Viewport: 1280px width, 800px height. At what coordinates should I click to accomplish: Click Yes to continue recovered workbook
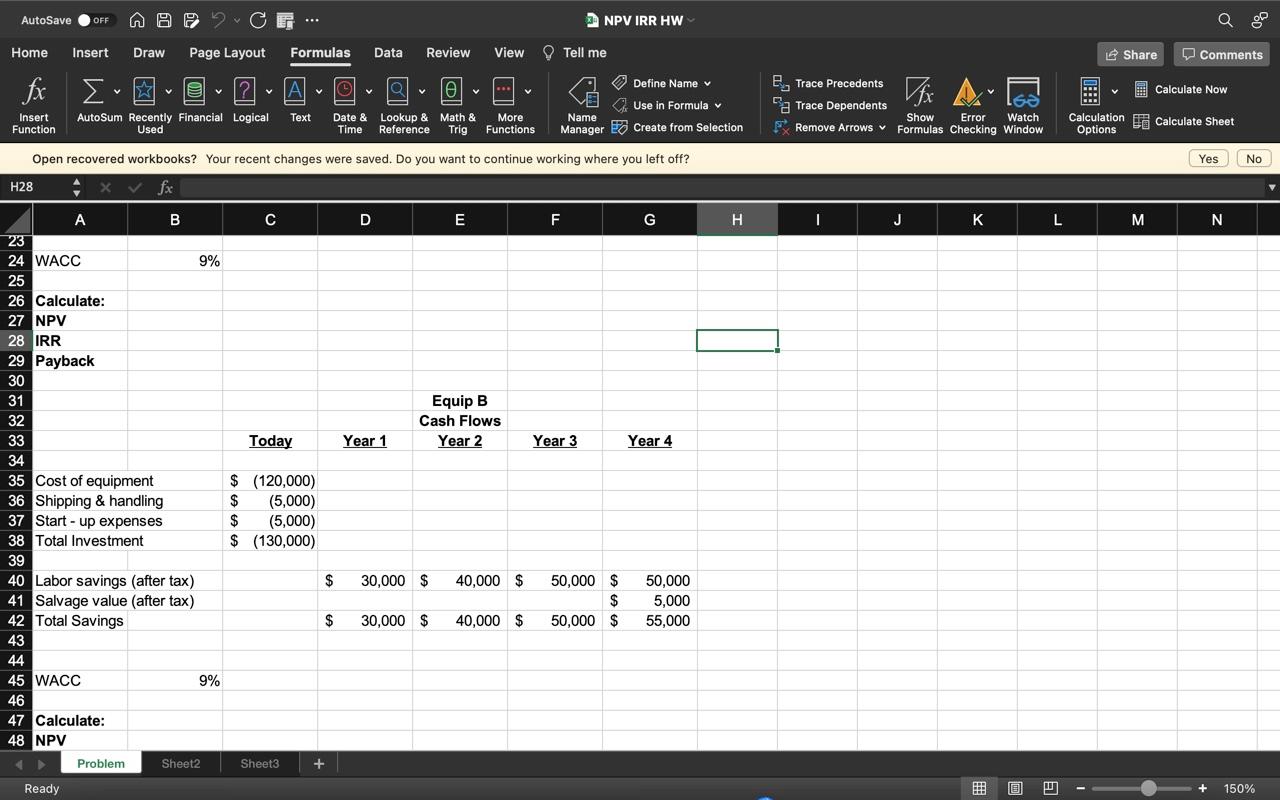(1207, 158)
